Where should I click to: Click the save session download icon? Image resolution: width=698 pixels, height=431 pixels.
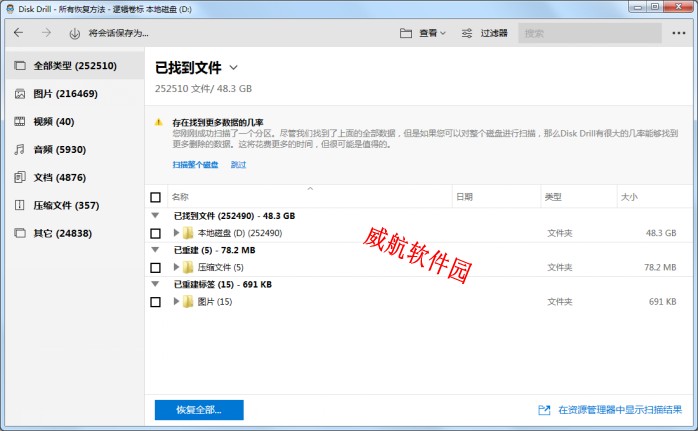tap(74, 33)
